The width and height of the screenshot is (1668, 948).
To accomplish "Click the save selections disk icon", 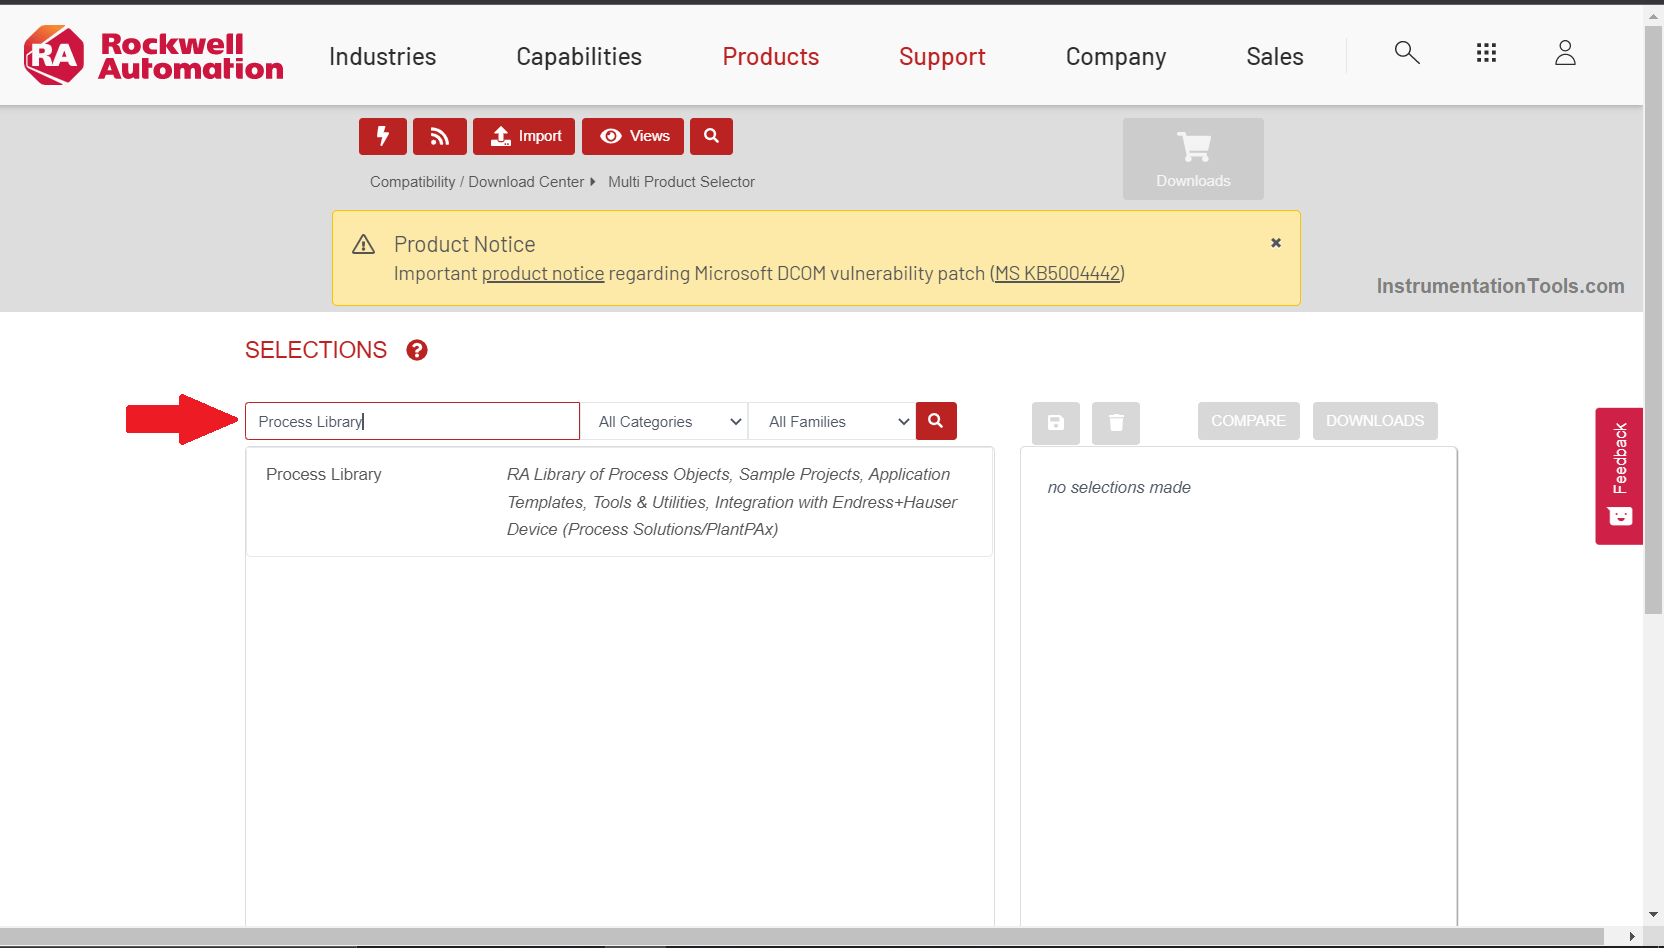I will point(1056,423).
